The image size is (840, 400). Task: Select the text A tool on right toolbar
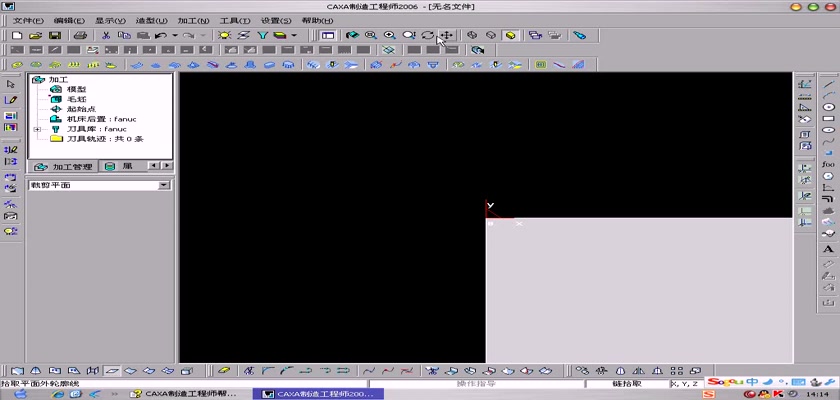coord(828,249)
